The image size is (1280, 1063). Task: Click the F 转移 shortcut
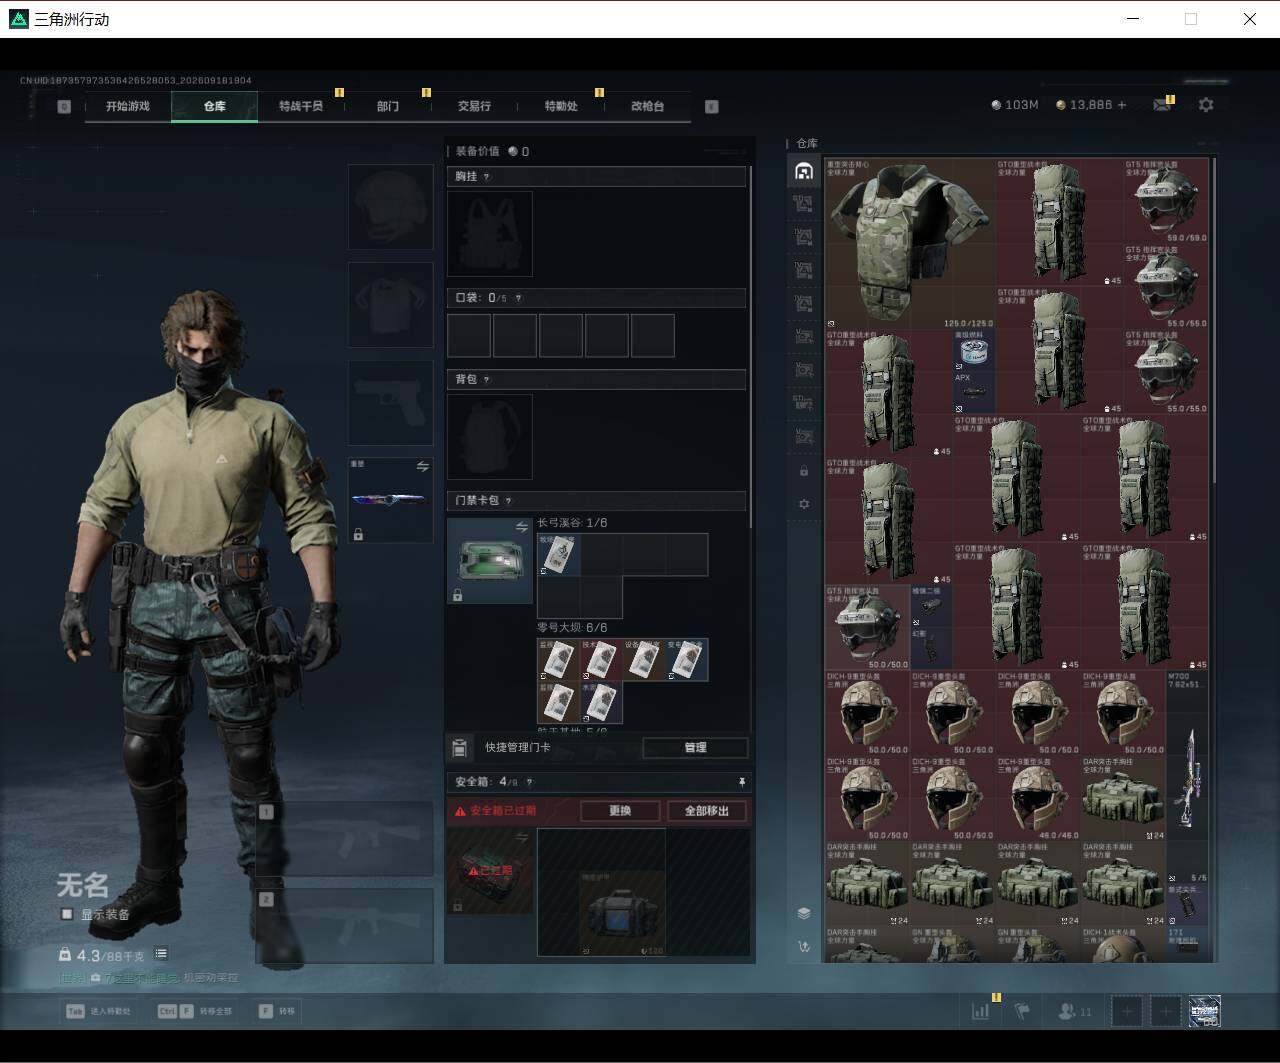277,1011
